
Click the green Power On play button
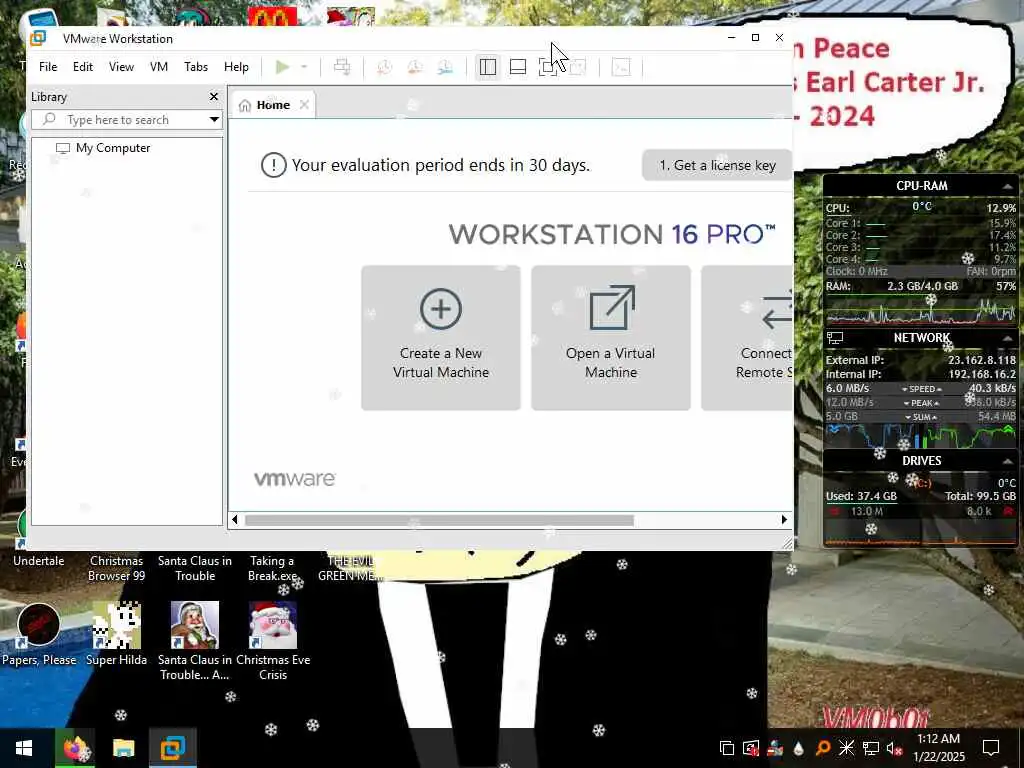click(282, 67)
